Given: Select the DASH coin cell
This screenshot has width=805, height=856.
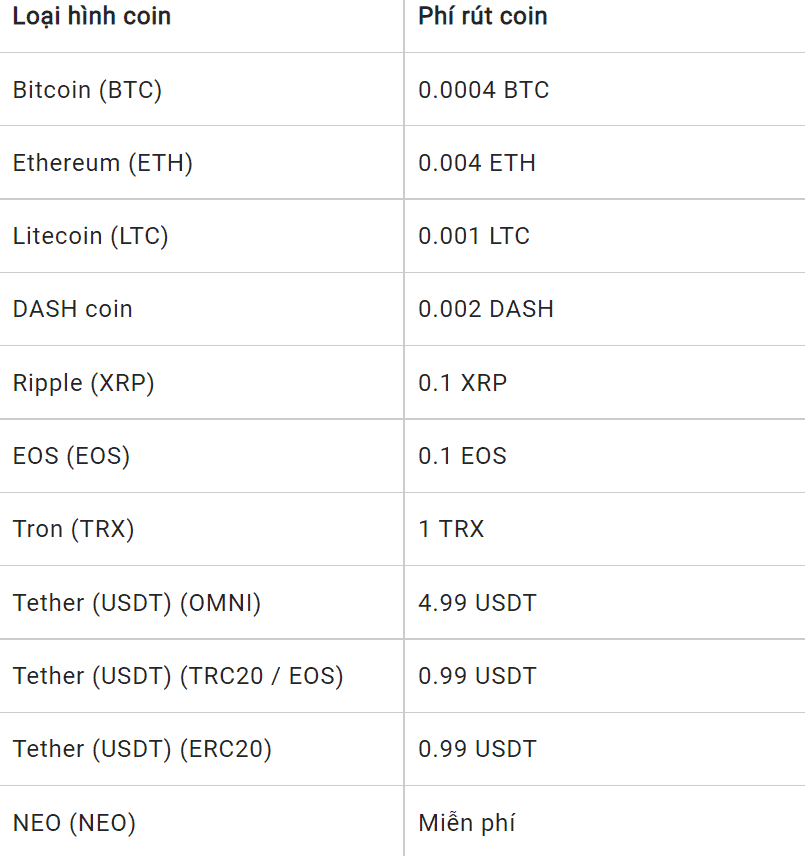Looking at the screenshot, I should [x=73, y=309].
